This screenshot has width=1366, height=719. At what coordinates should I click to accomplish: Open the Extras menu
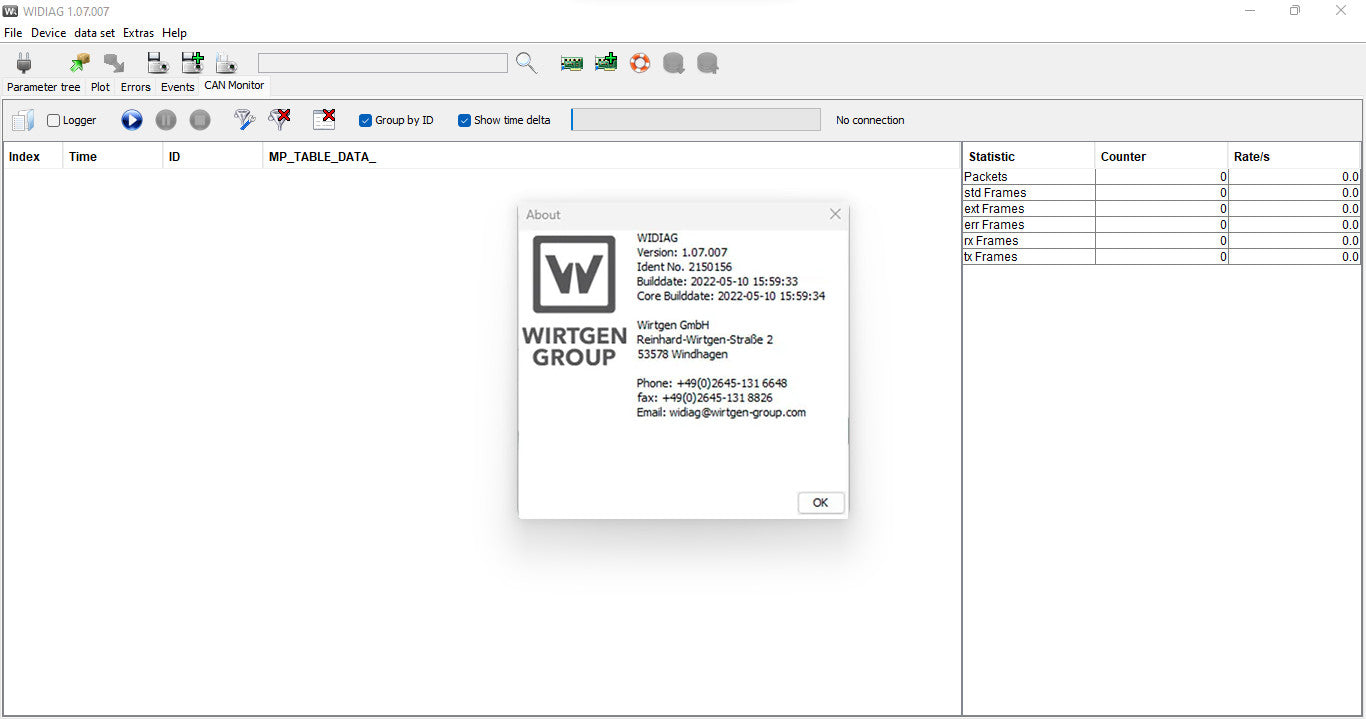point(138,32)
